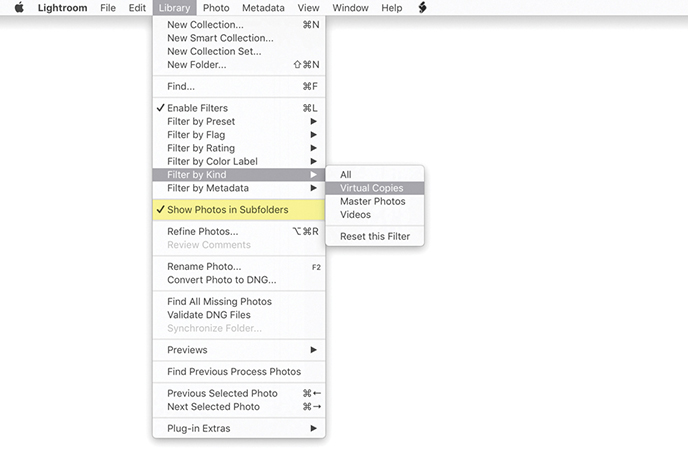Expand Filter by Rating submenu

pyautogui.click(x=201, y=148)
